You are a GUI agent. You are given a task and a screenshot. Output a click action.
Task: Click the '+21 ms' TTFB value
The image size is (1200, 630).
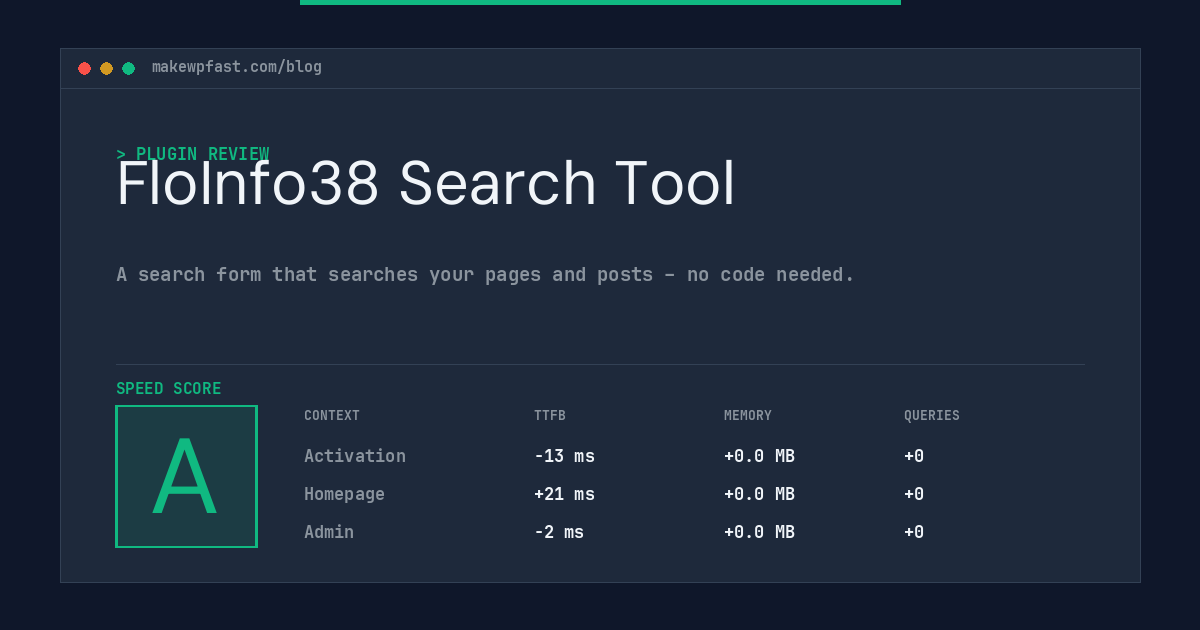[x=564, y=494]
